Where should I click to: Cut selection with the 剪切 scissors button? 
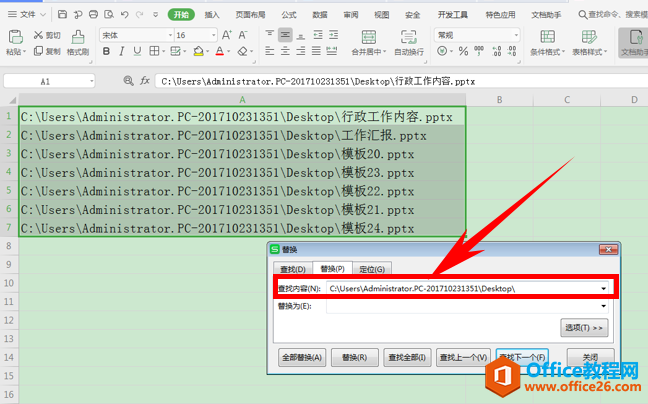click(x=47, y=35)
